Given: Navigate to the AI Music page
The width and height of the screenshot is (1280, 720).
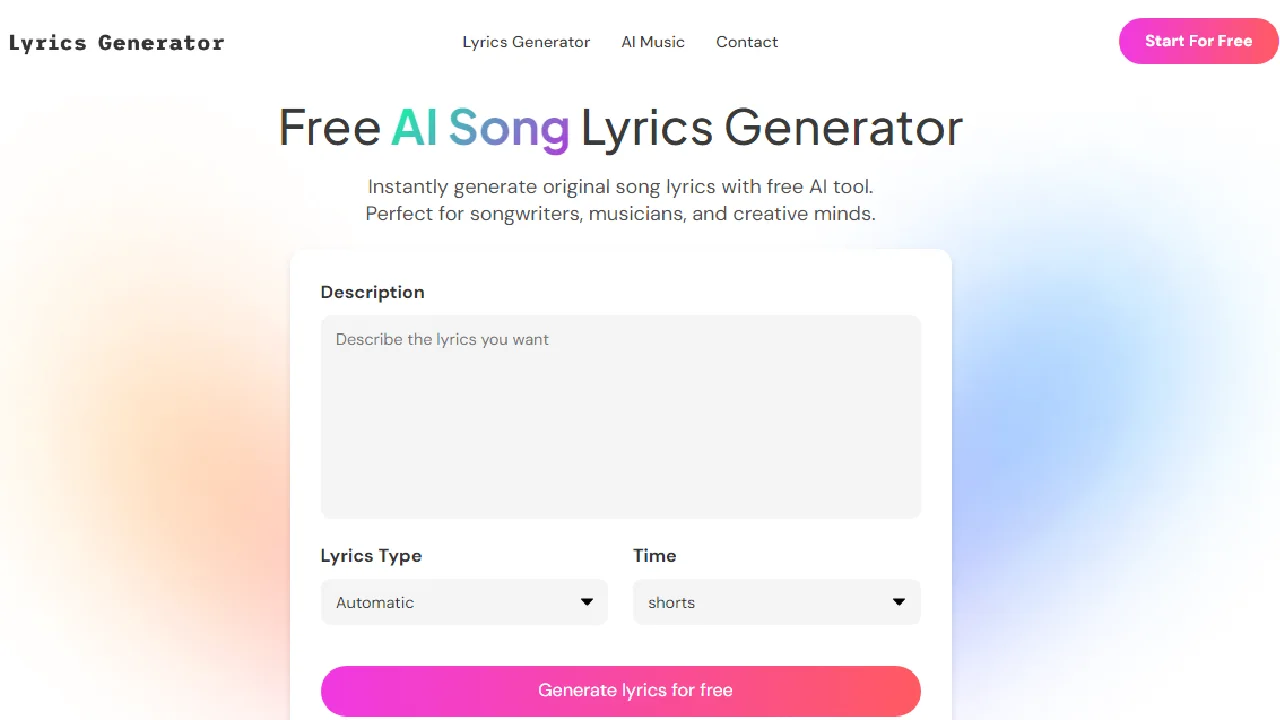Looking at the screenshot, I should (x=653, y=42).
